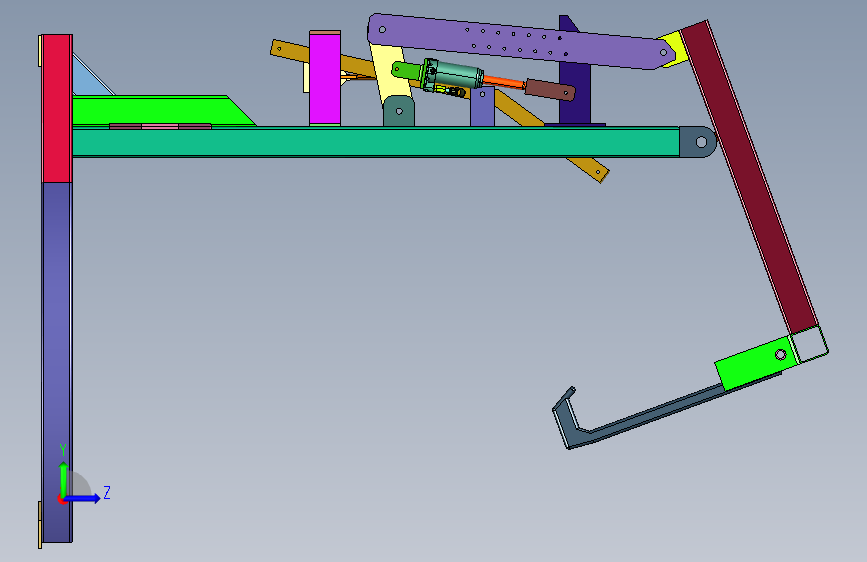
Task: Select the bright green bracket at the lower right
Action: 756,363
